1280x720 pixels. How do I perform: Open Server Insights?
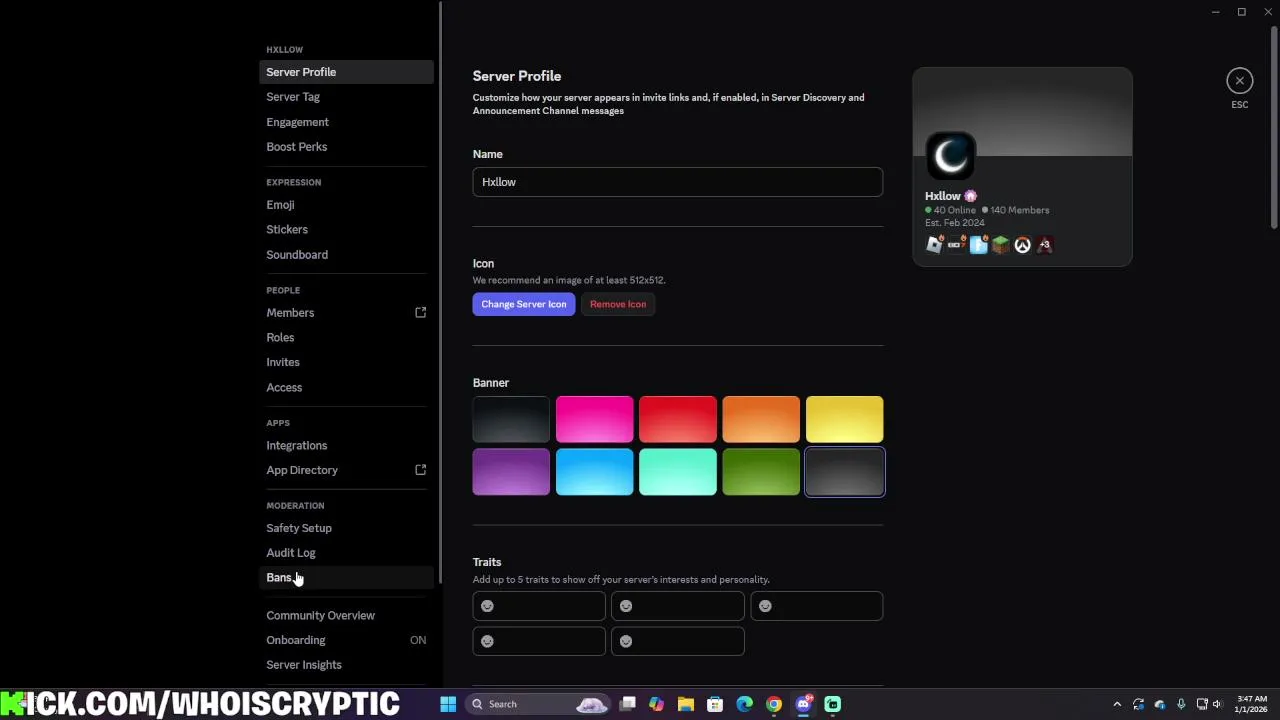346,665
